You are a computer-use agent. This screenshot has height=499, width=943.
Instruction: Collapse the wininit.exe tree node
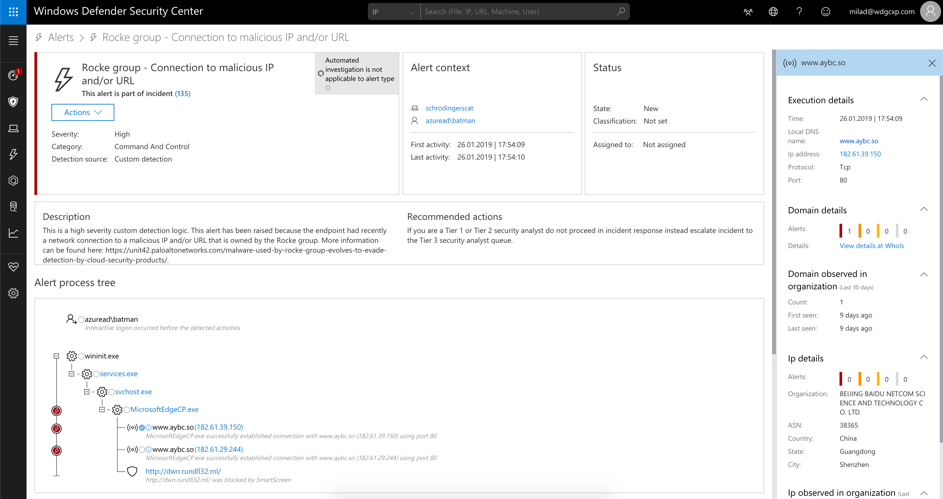[x=56, y=356]
